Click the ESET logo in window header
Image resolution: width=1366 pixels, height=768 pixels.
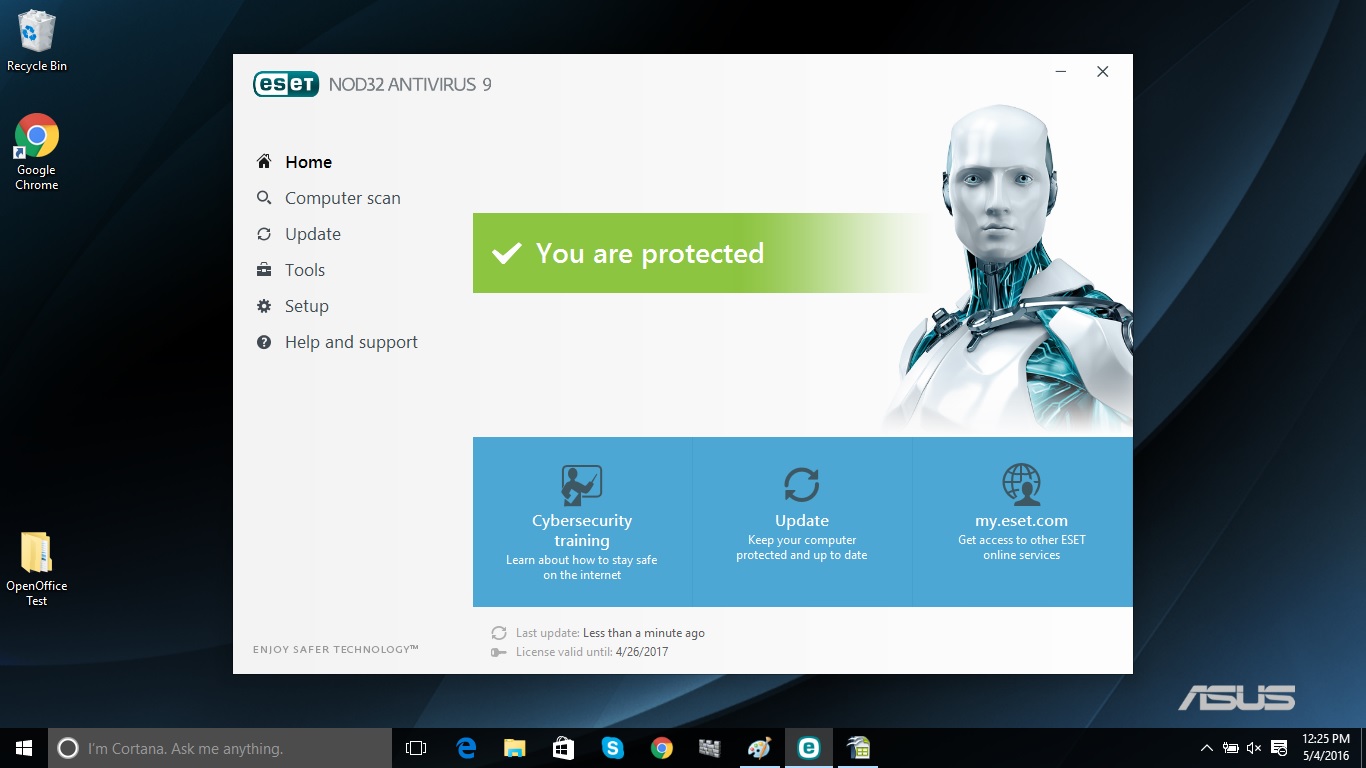(286, 84)
